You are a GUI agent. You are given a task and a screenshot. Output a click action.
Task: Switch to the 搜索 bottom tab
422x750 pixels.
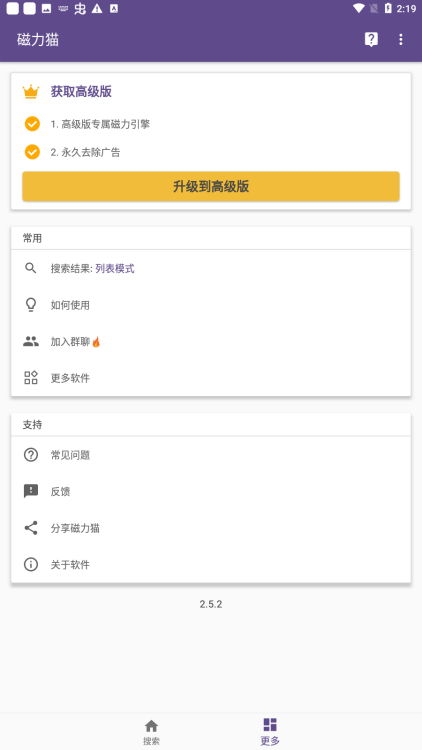(x=151, y=732)
